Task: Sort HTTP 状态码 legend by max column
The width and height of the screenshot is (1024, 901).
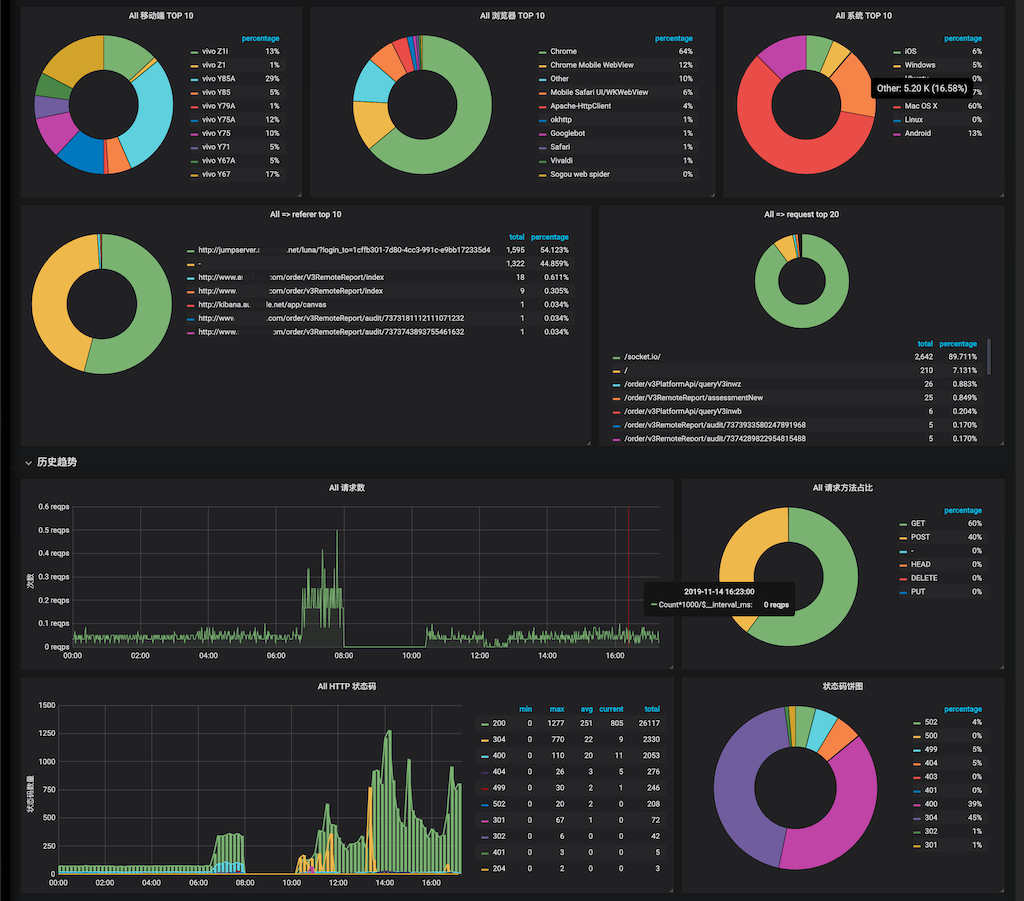Action: click(556, 709)
